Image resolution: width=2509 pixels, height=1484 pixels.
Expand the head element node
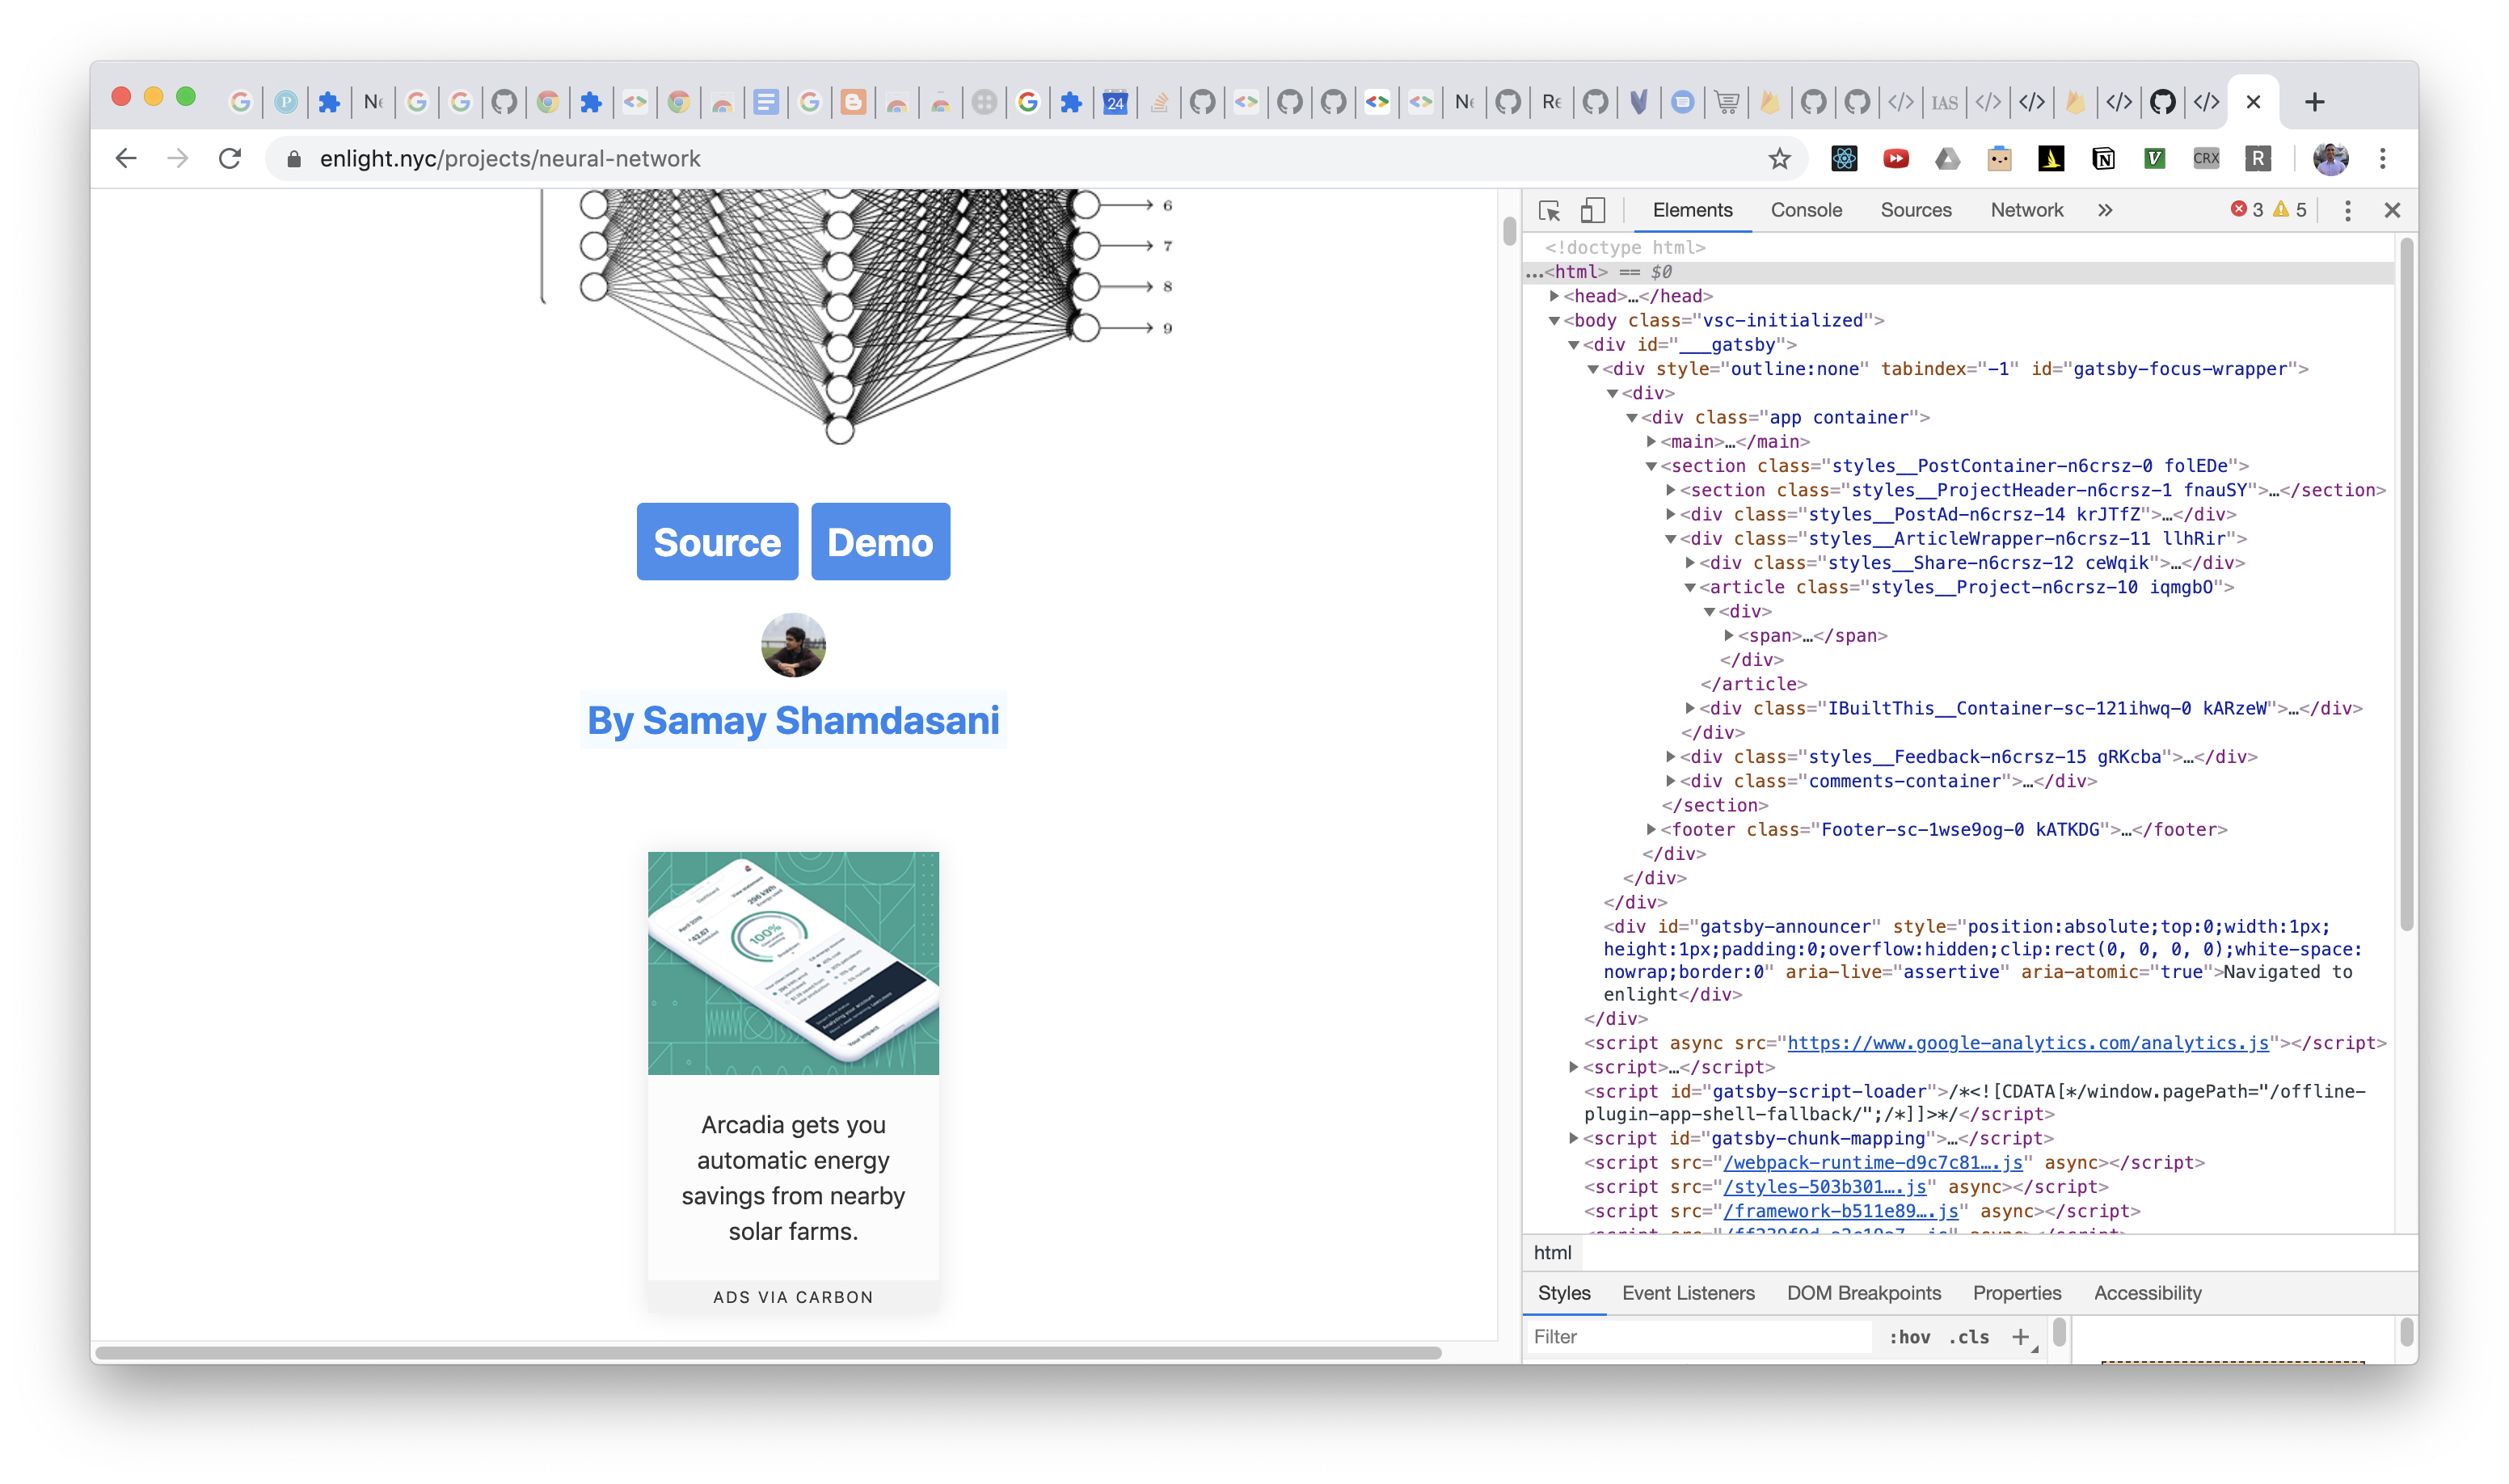point(1554,296)
